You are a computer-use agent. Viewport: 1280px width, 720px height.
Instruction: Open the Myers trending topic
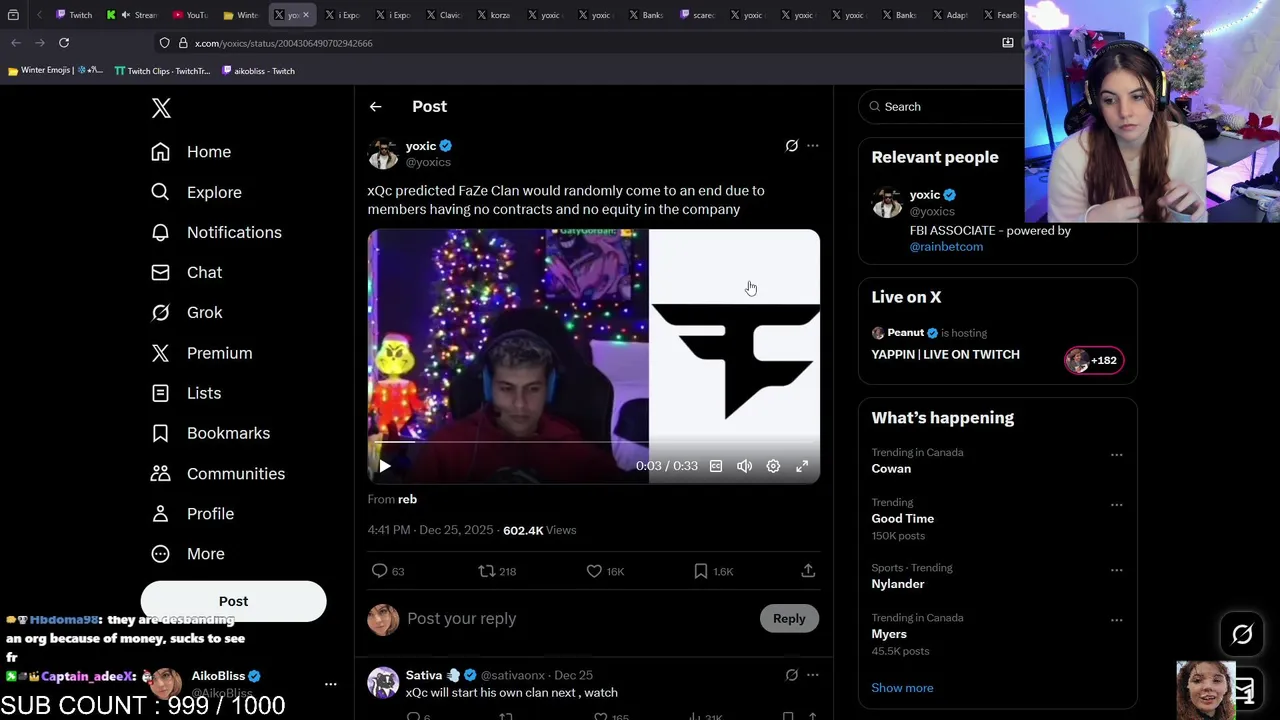pyautogui.click(x=889, y=634)
